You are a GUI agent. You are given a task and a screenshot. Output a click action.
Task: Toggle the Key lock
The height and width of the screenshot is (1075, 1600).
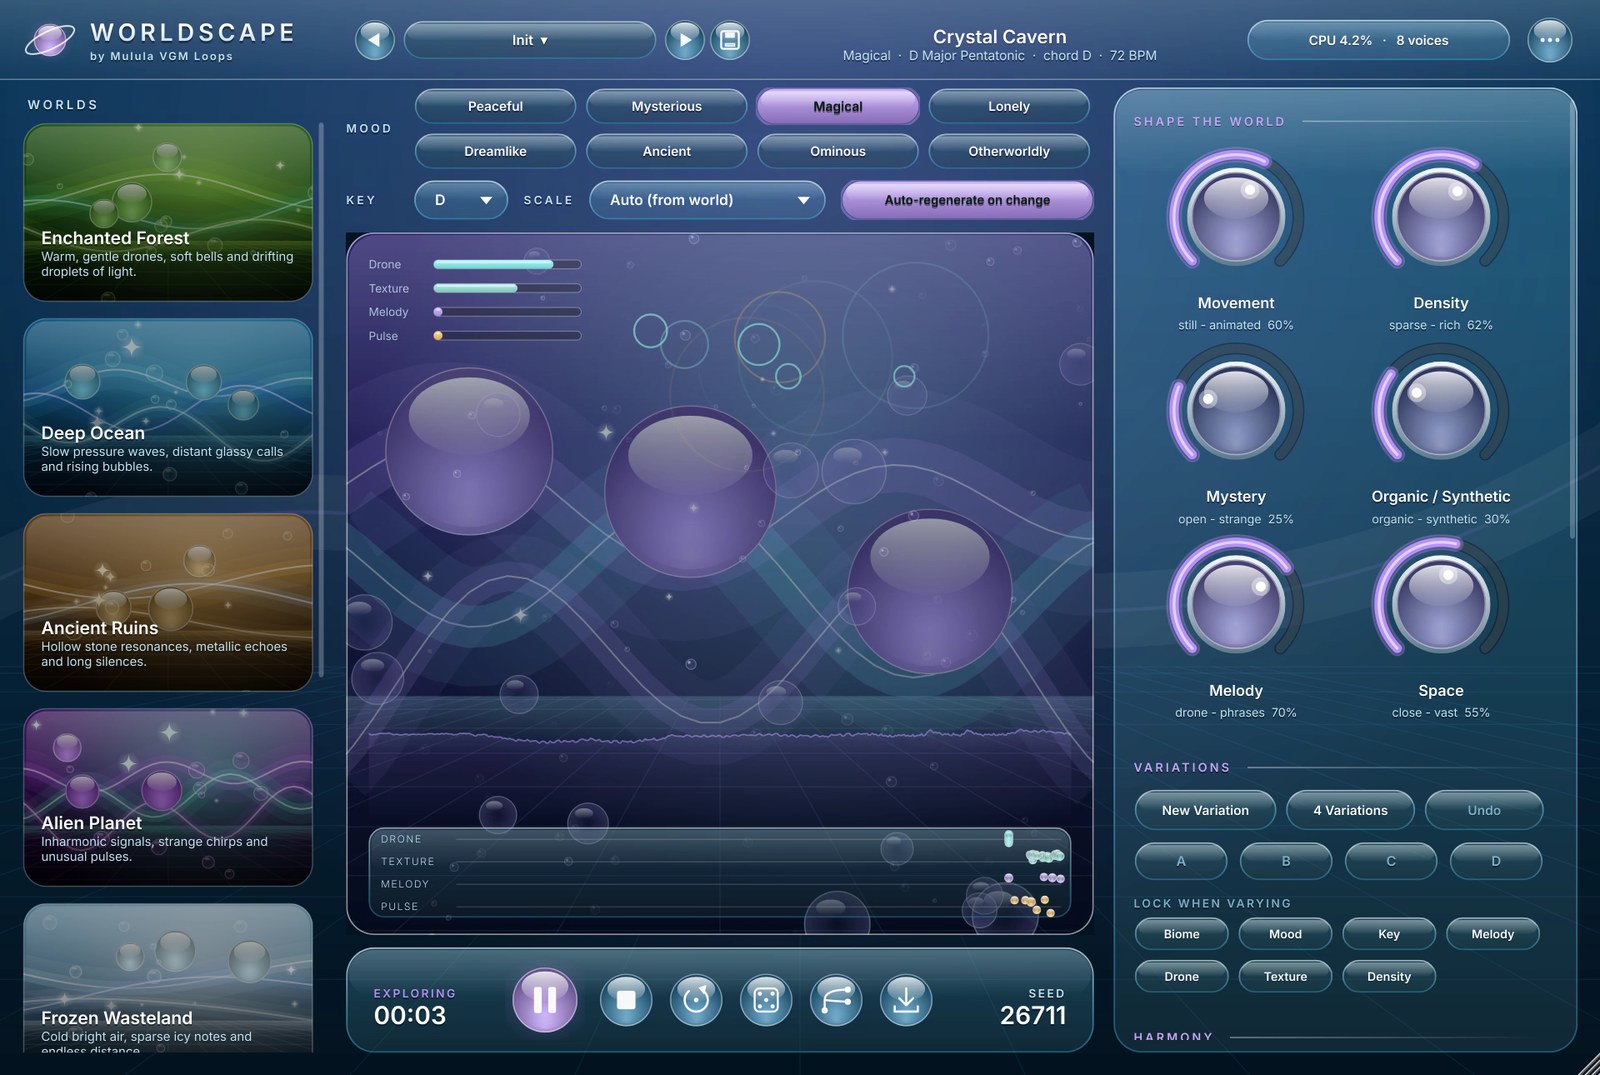pos(1389,934)
